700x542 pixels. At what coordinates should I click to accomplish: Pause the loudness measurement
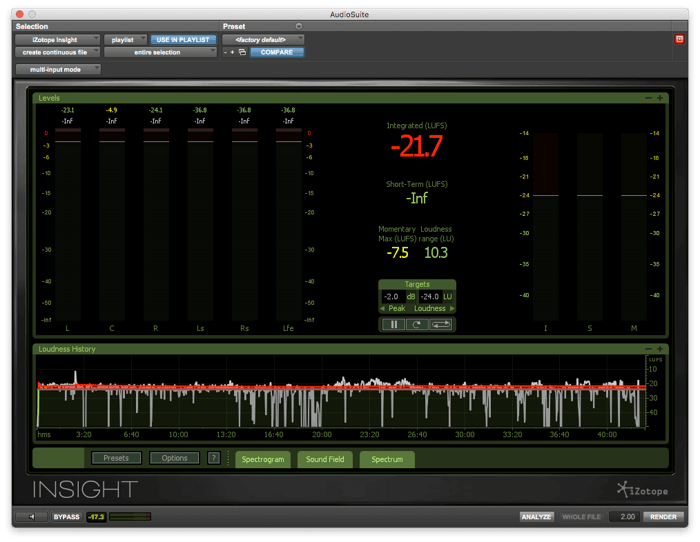[x=393, y=325]
